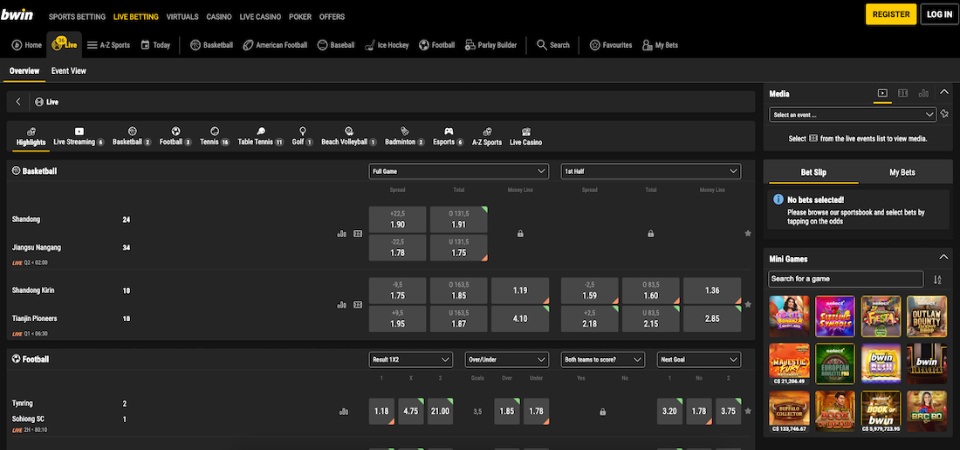Open the Result 1X2 dropdown
The width and height of the screenshot is (960, 450).
(411, 359)
